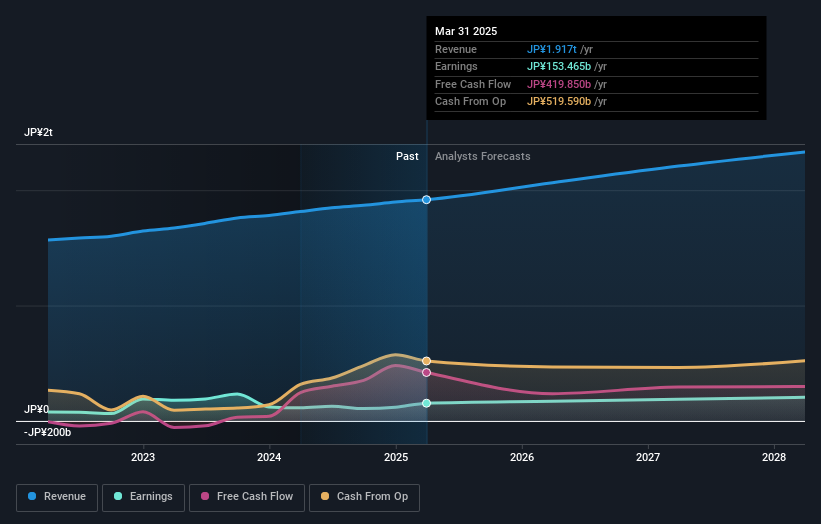The width and height of the screenshot is (821, 524).
Task: Click the Revenue data point marker on blue line
Action: 427,199
